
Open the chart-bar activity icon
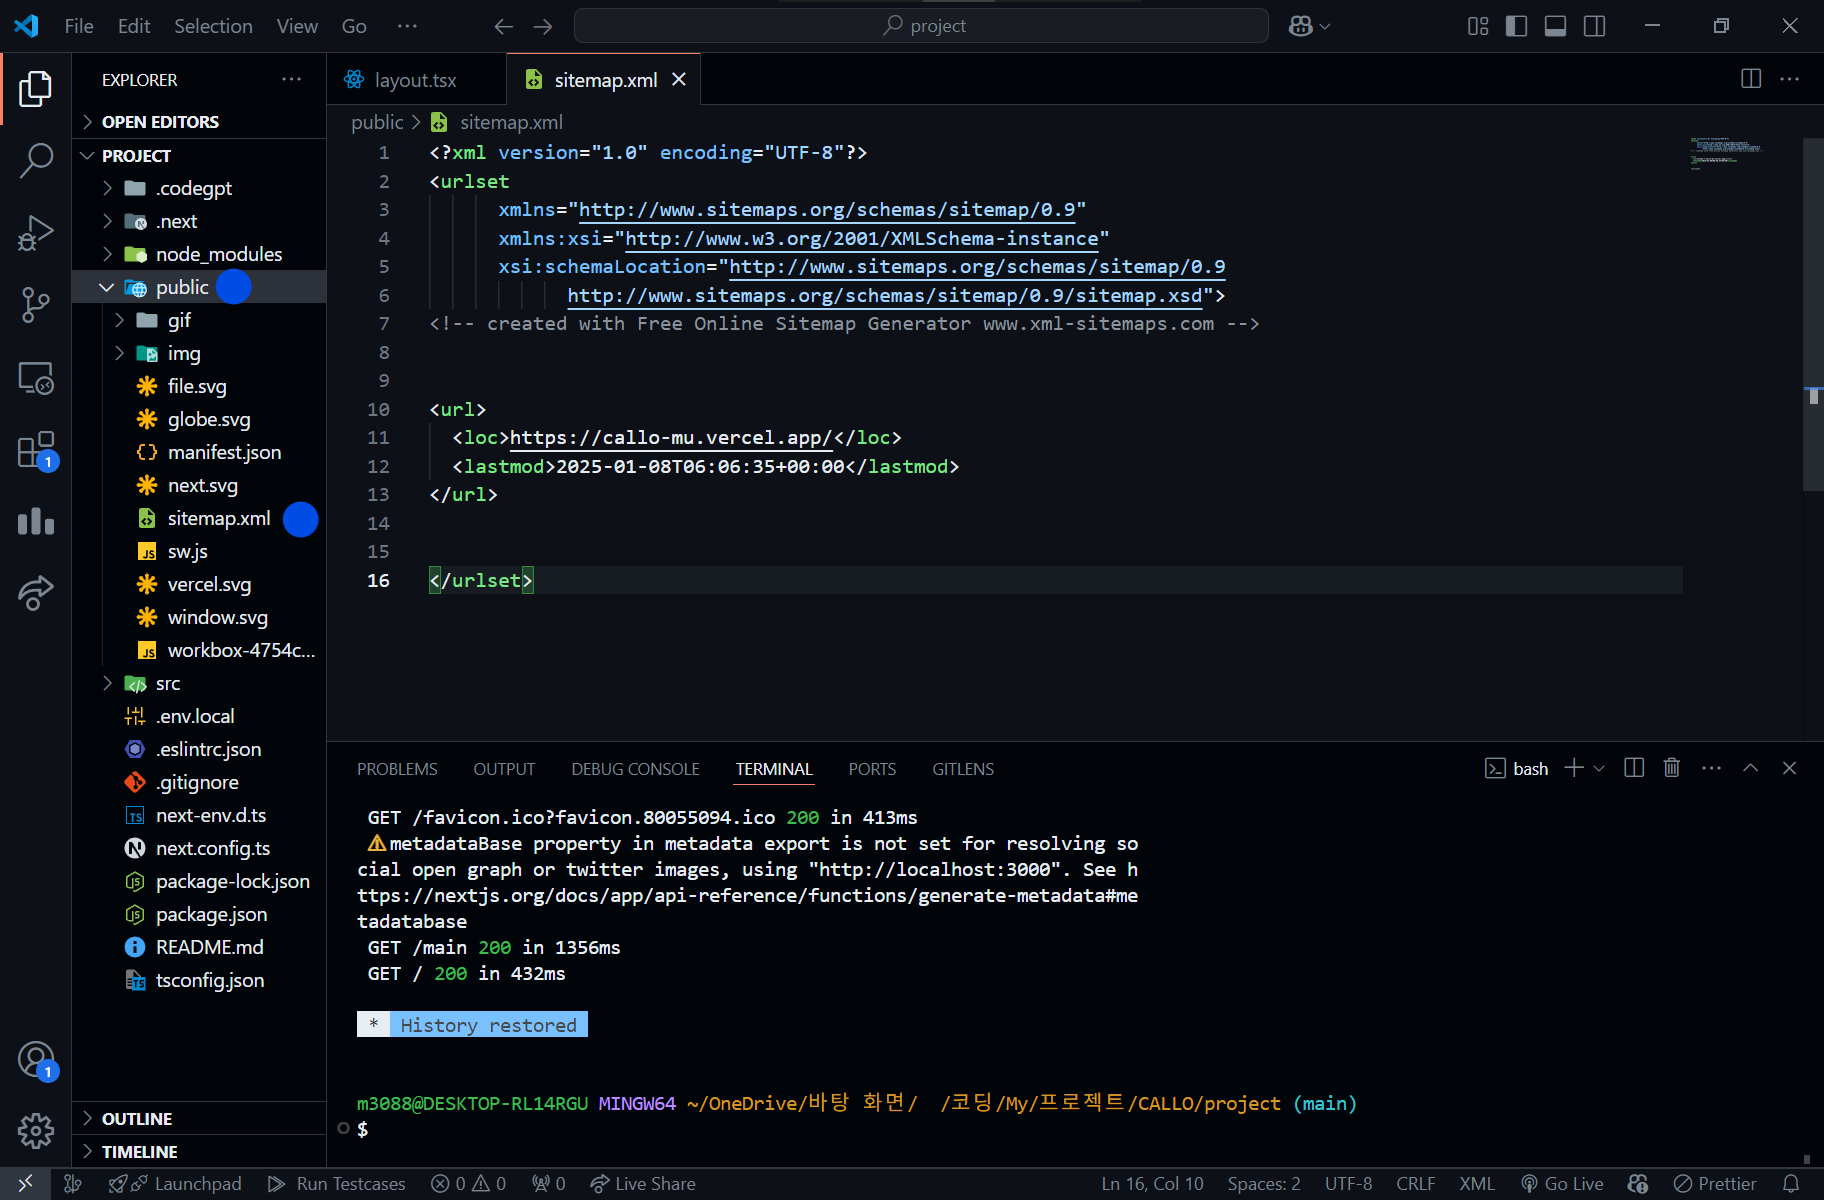[x=35, y=521]
